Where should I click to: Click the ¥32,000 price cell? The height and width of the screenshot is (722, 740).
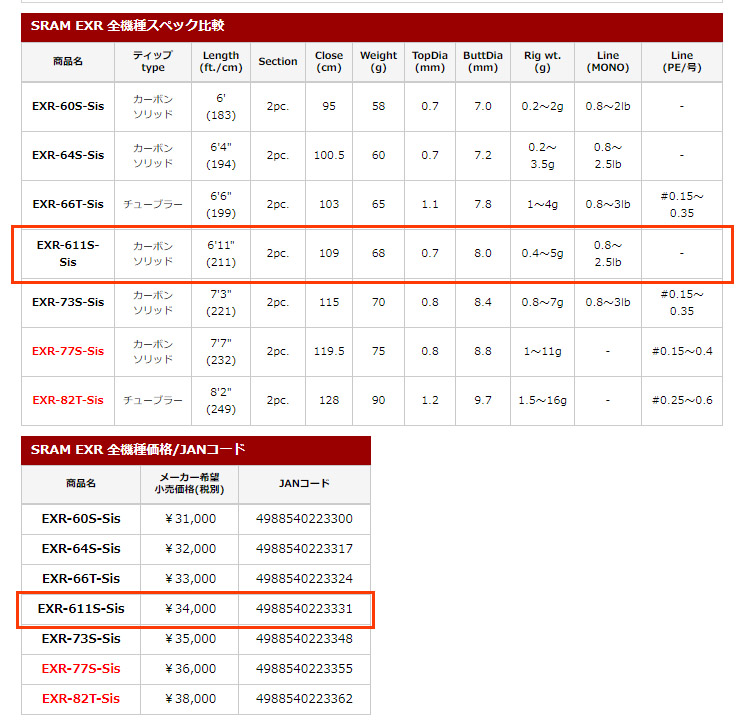coord(189,549)
